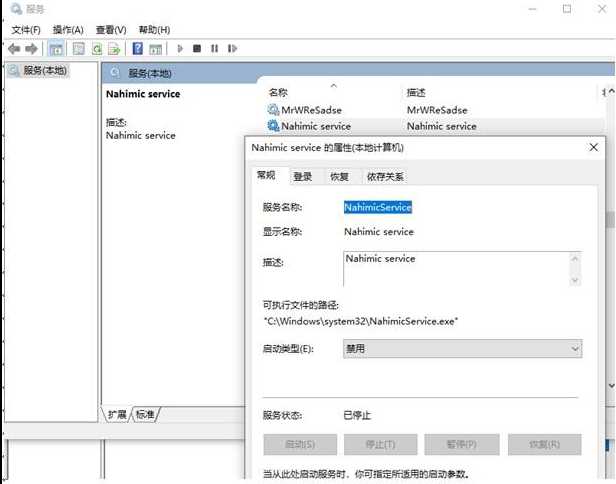This screenshot has height=484, width=616.
Task: Click the Forward arrow toolbar icon
Action: tap(31, 49)
